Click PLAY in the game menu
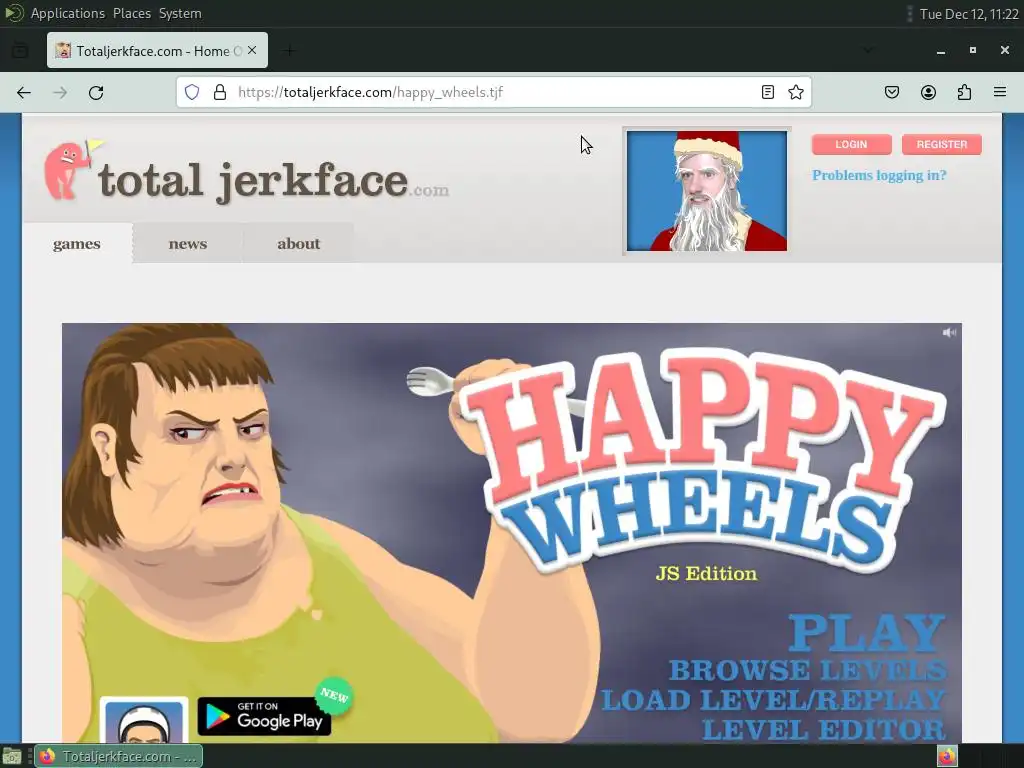The width and height of the screenshot is (1024, 768). 867,632
